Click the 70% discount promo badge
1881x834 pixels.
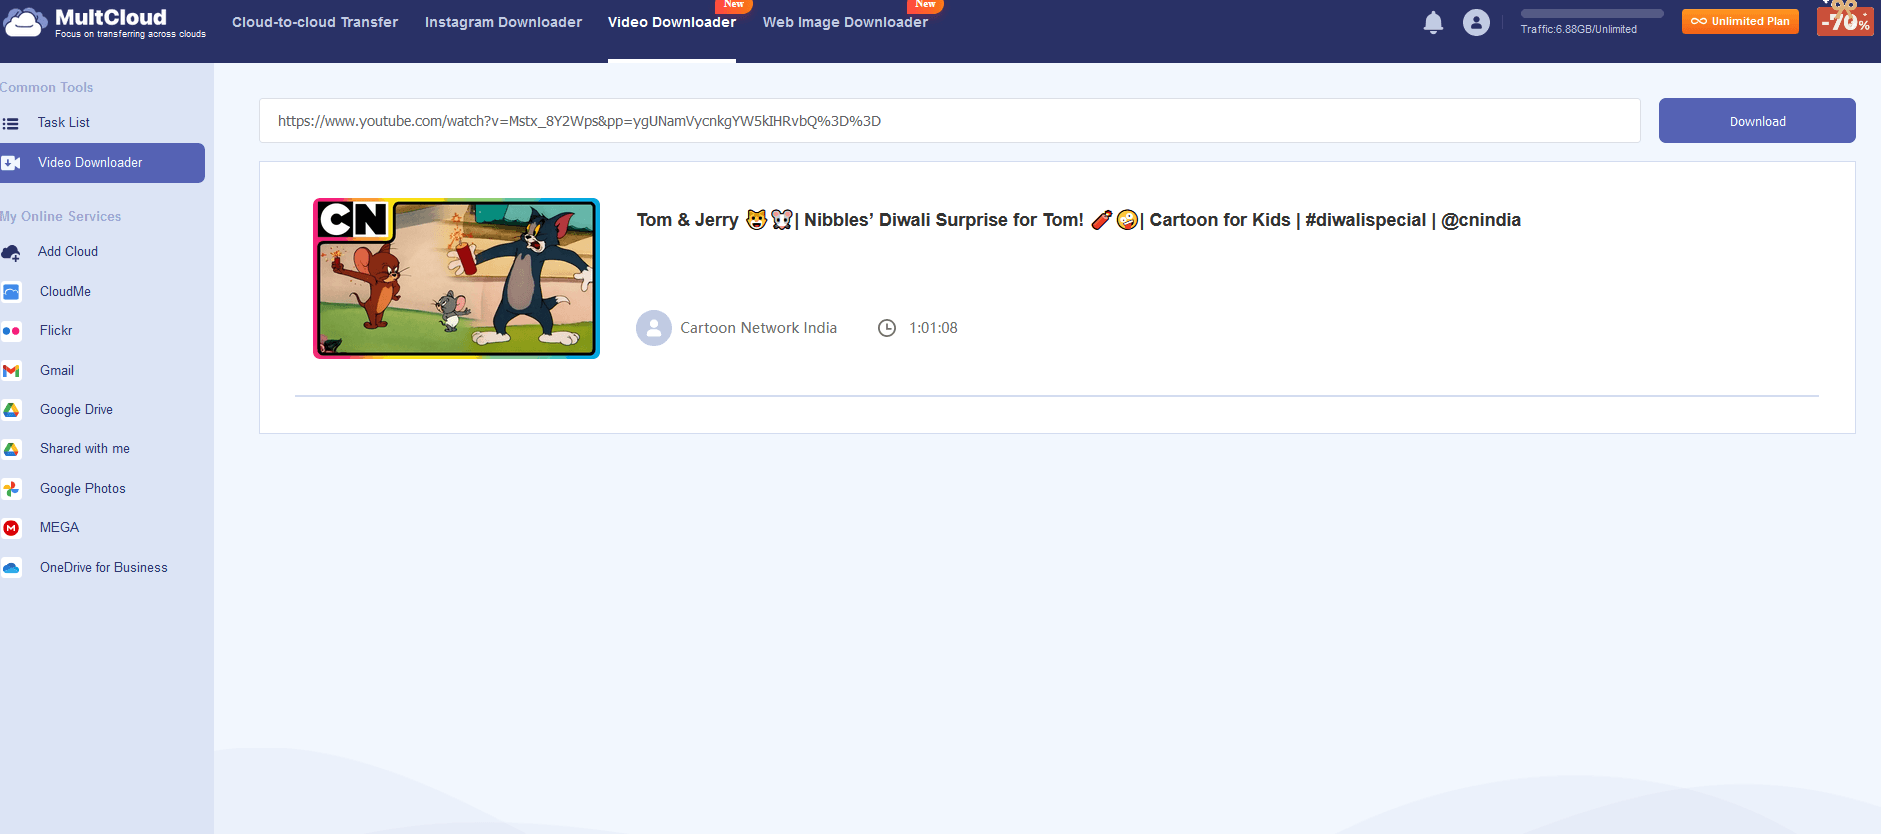(1845, 18)
